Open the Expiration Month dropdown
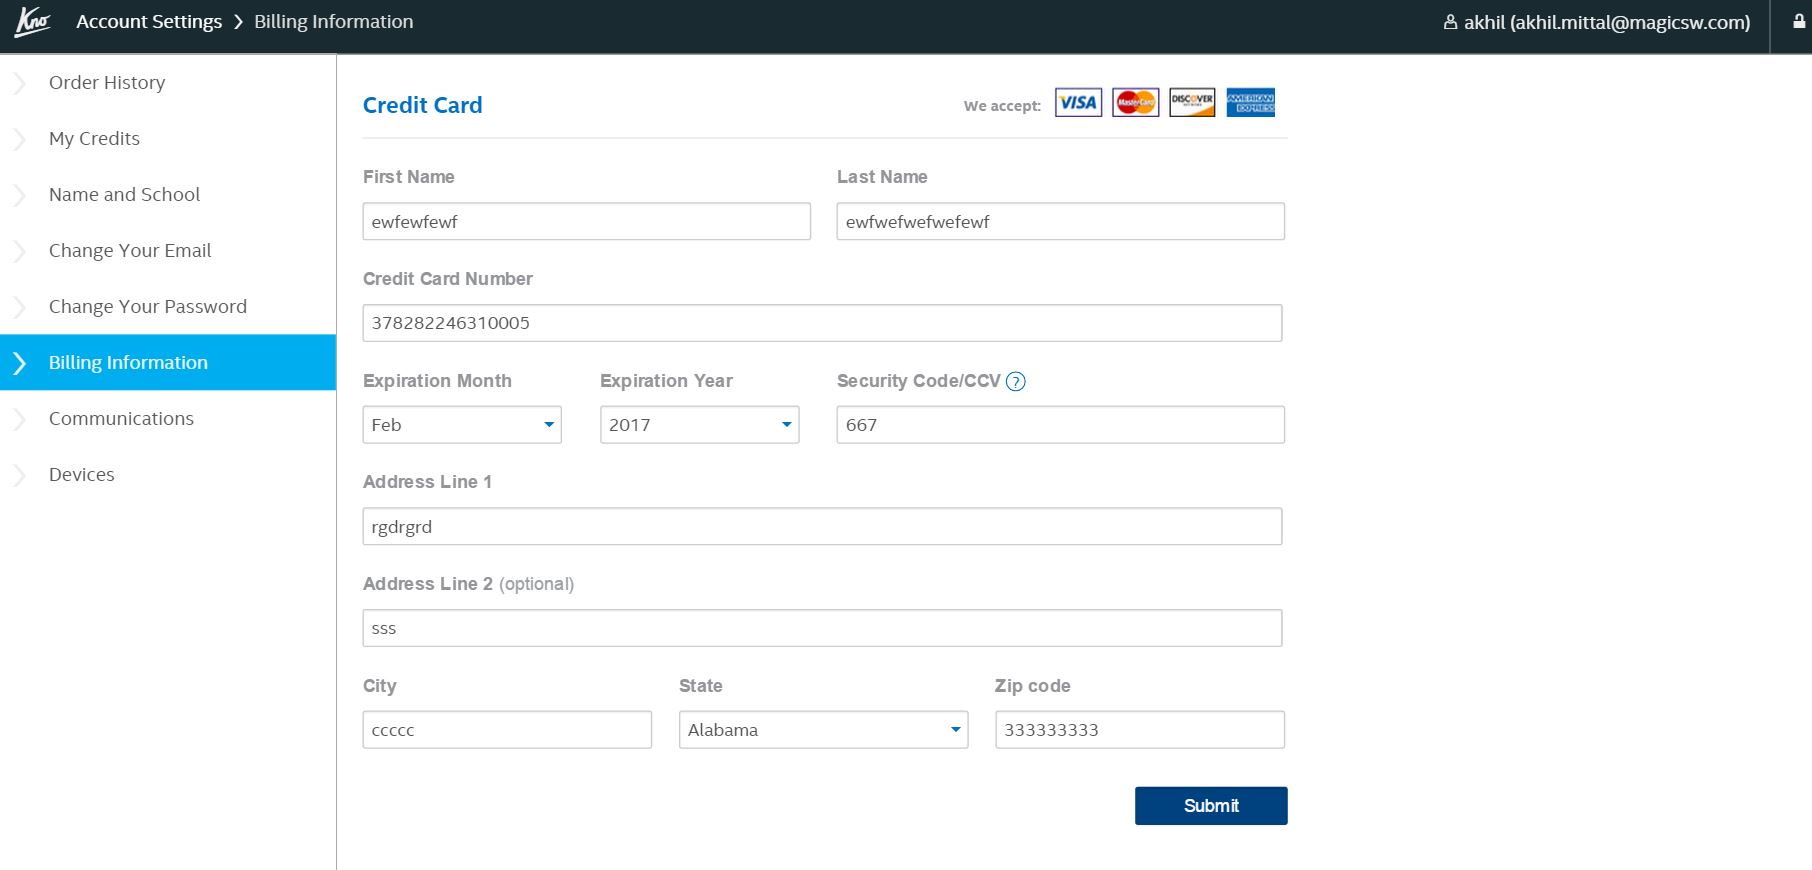 (462, 425)
